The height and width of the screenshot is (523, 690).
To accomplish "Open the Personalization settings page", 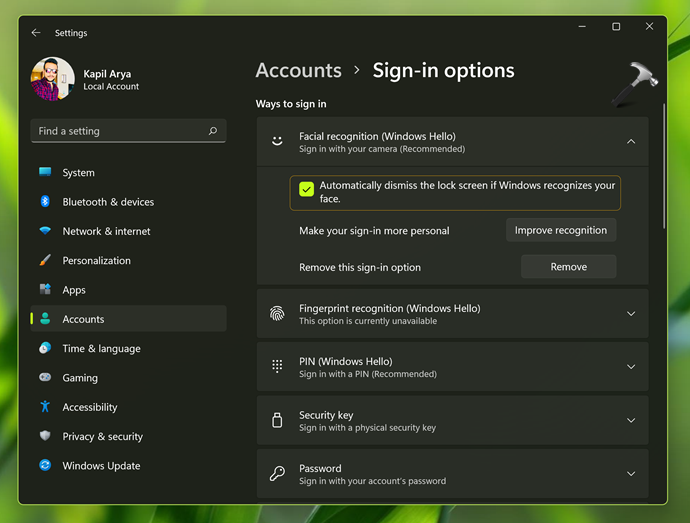I will [96, 260].
